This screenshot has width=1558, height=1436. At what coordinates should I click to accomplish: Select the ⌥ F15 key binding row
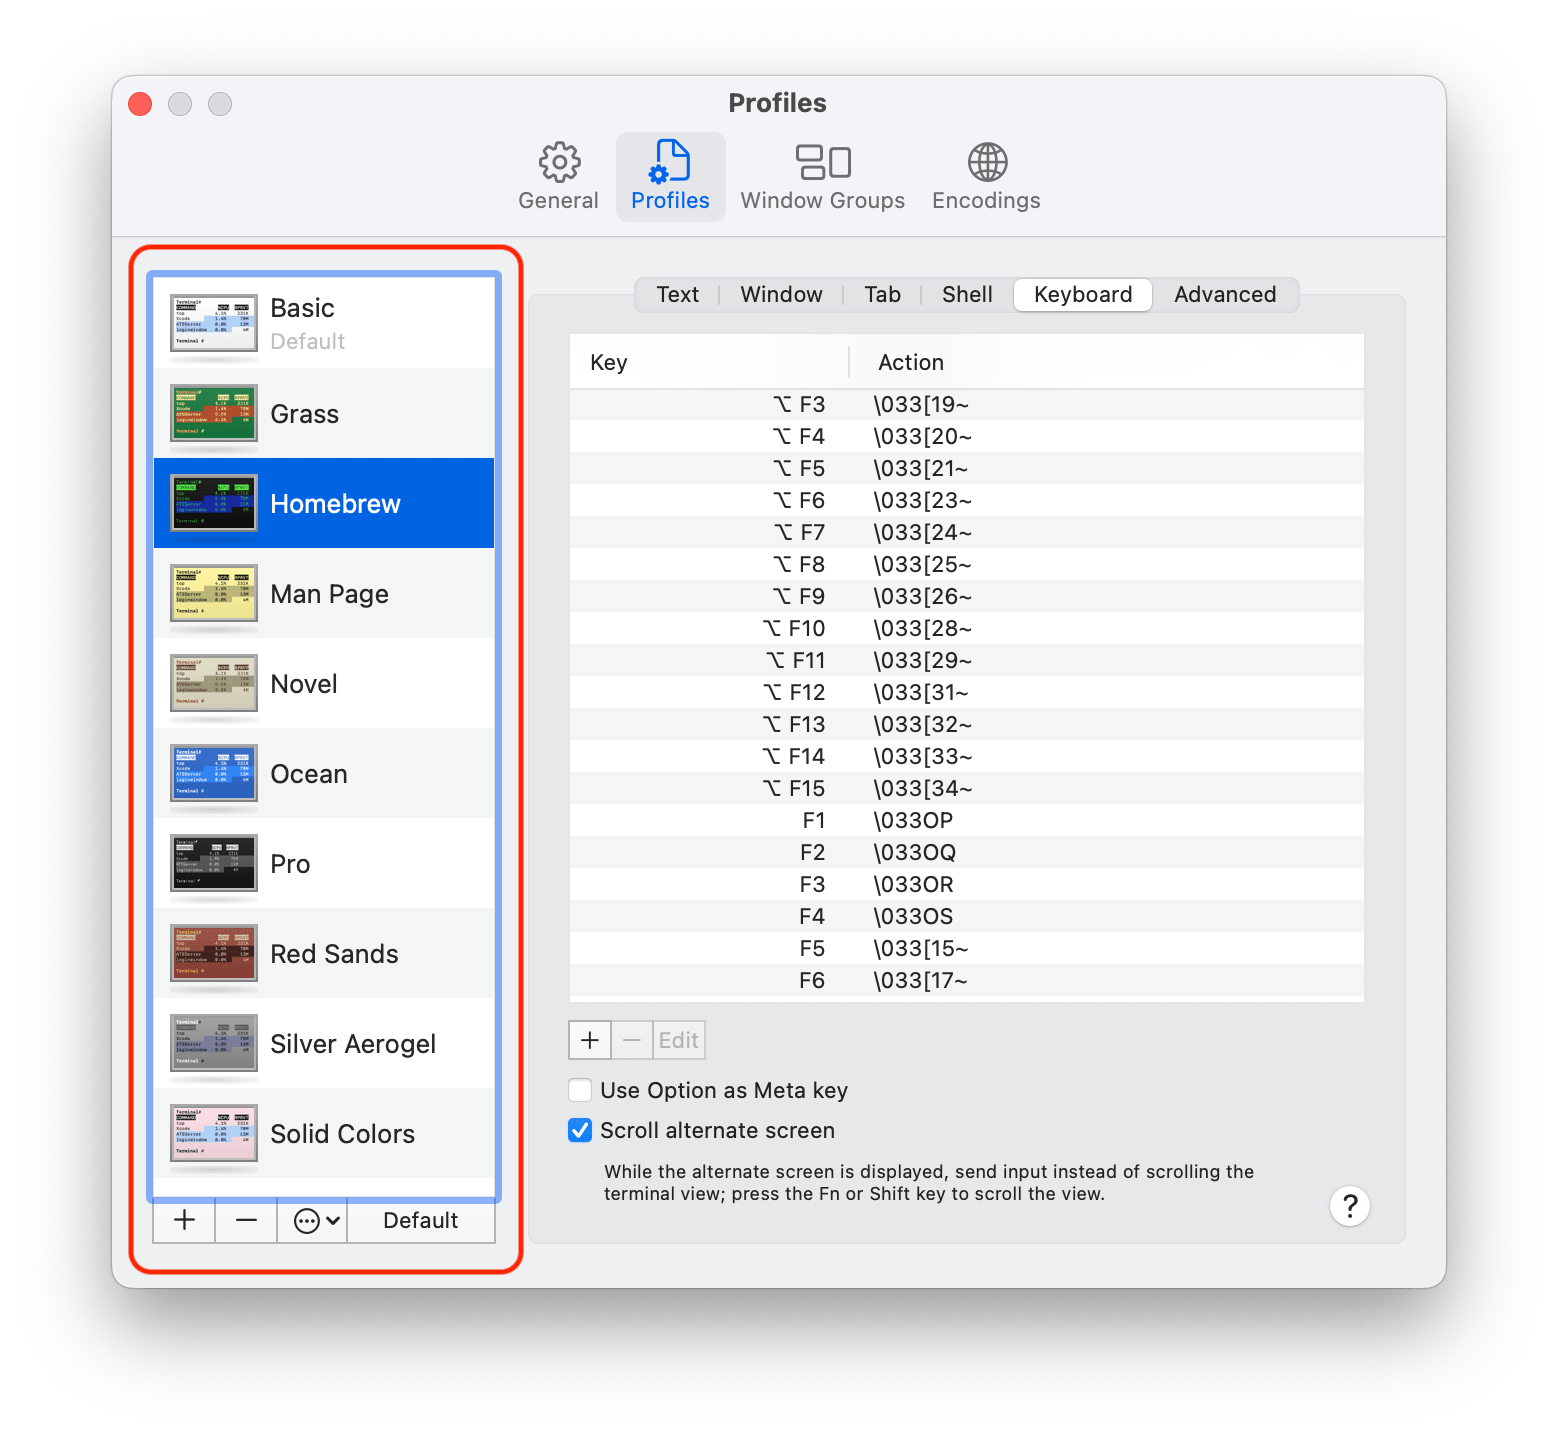(967, 789)
